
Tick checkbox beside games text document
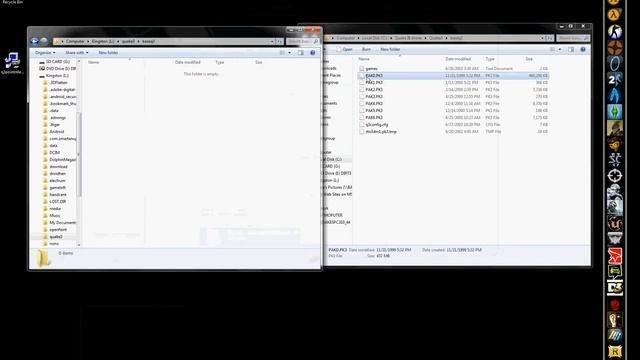pyautogui.click(x=362, y=69)
